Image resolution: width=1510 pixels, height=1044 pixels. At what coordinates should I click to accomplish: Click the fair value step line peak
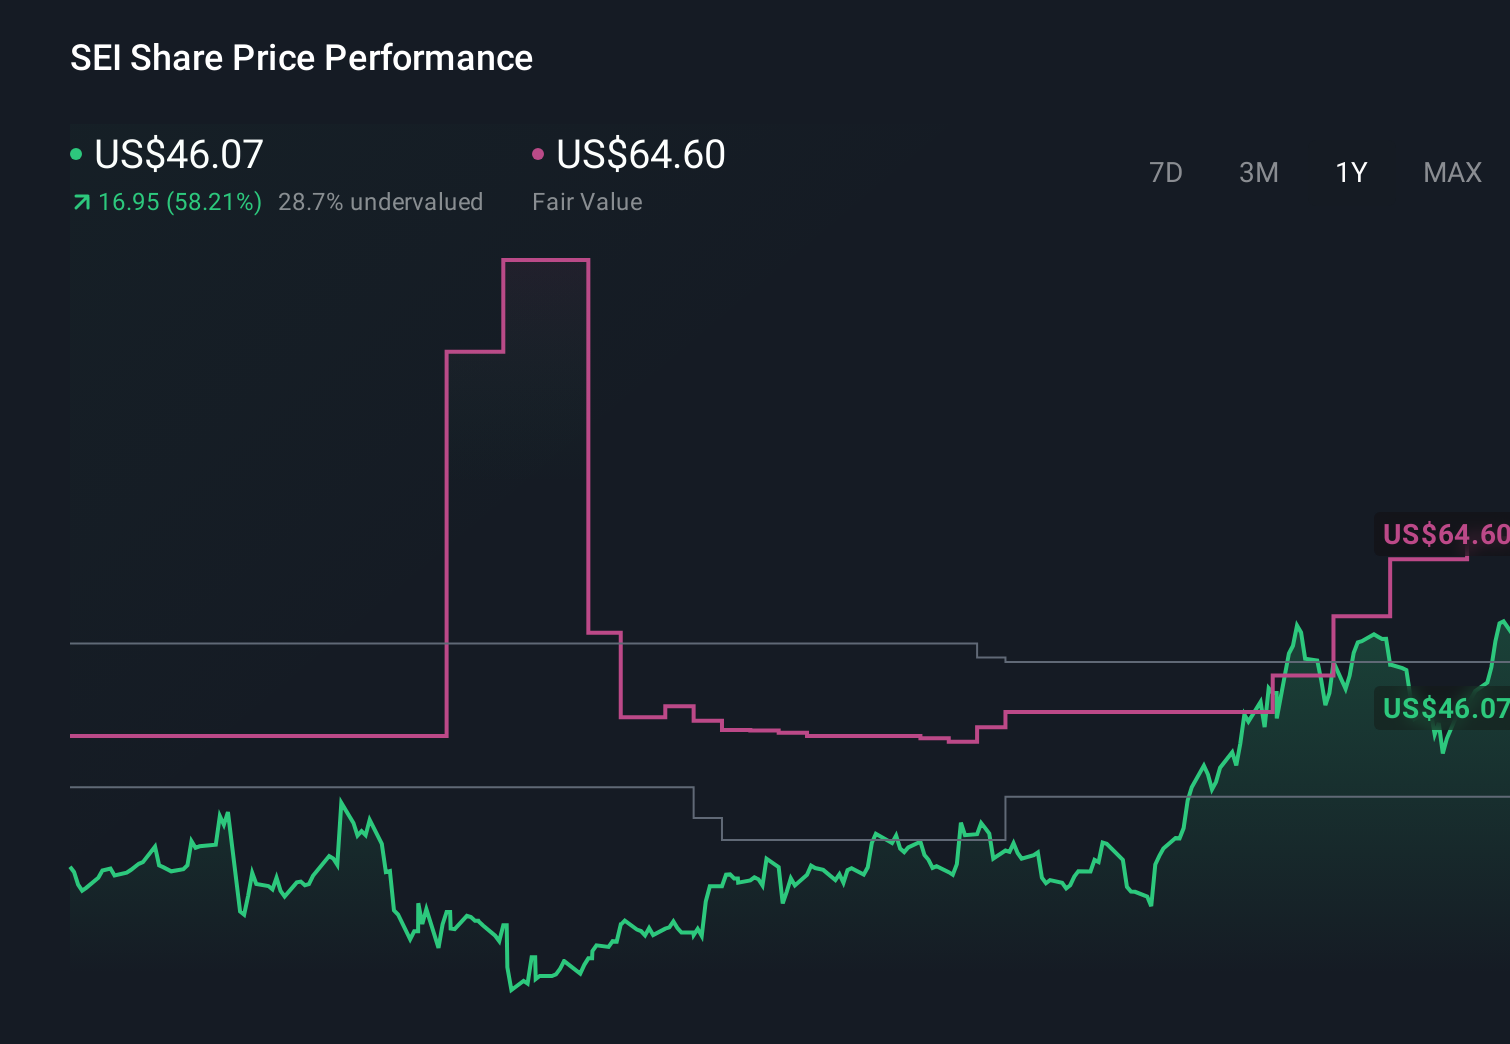click(545, 260)
